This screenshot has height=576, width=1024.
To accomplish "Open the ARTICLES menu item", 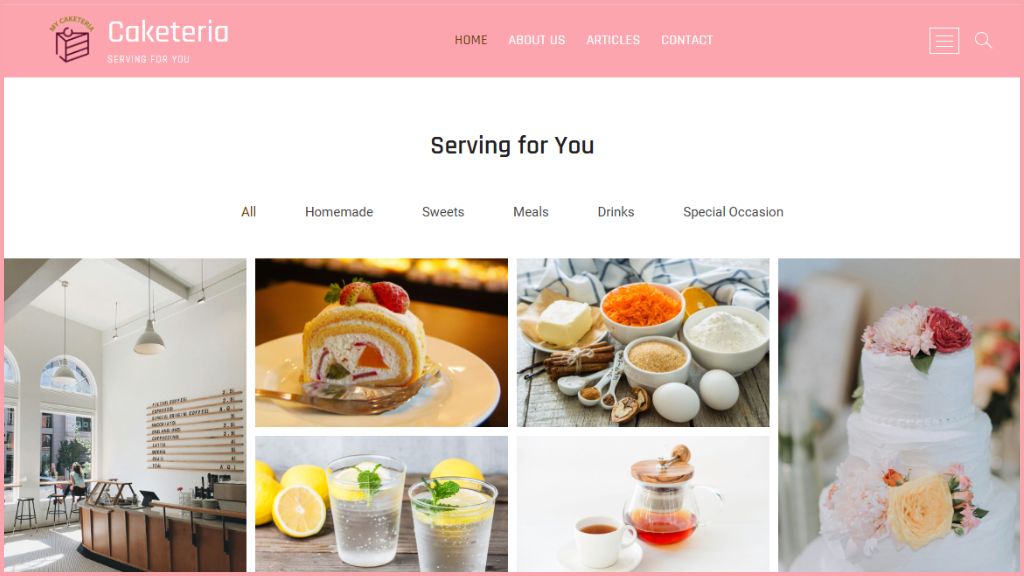I will click(x=613, y=40).
